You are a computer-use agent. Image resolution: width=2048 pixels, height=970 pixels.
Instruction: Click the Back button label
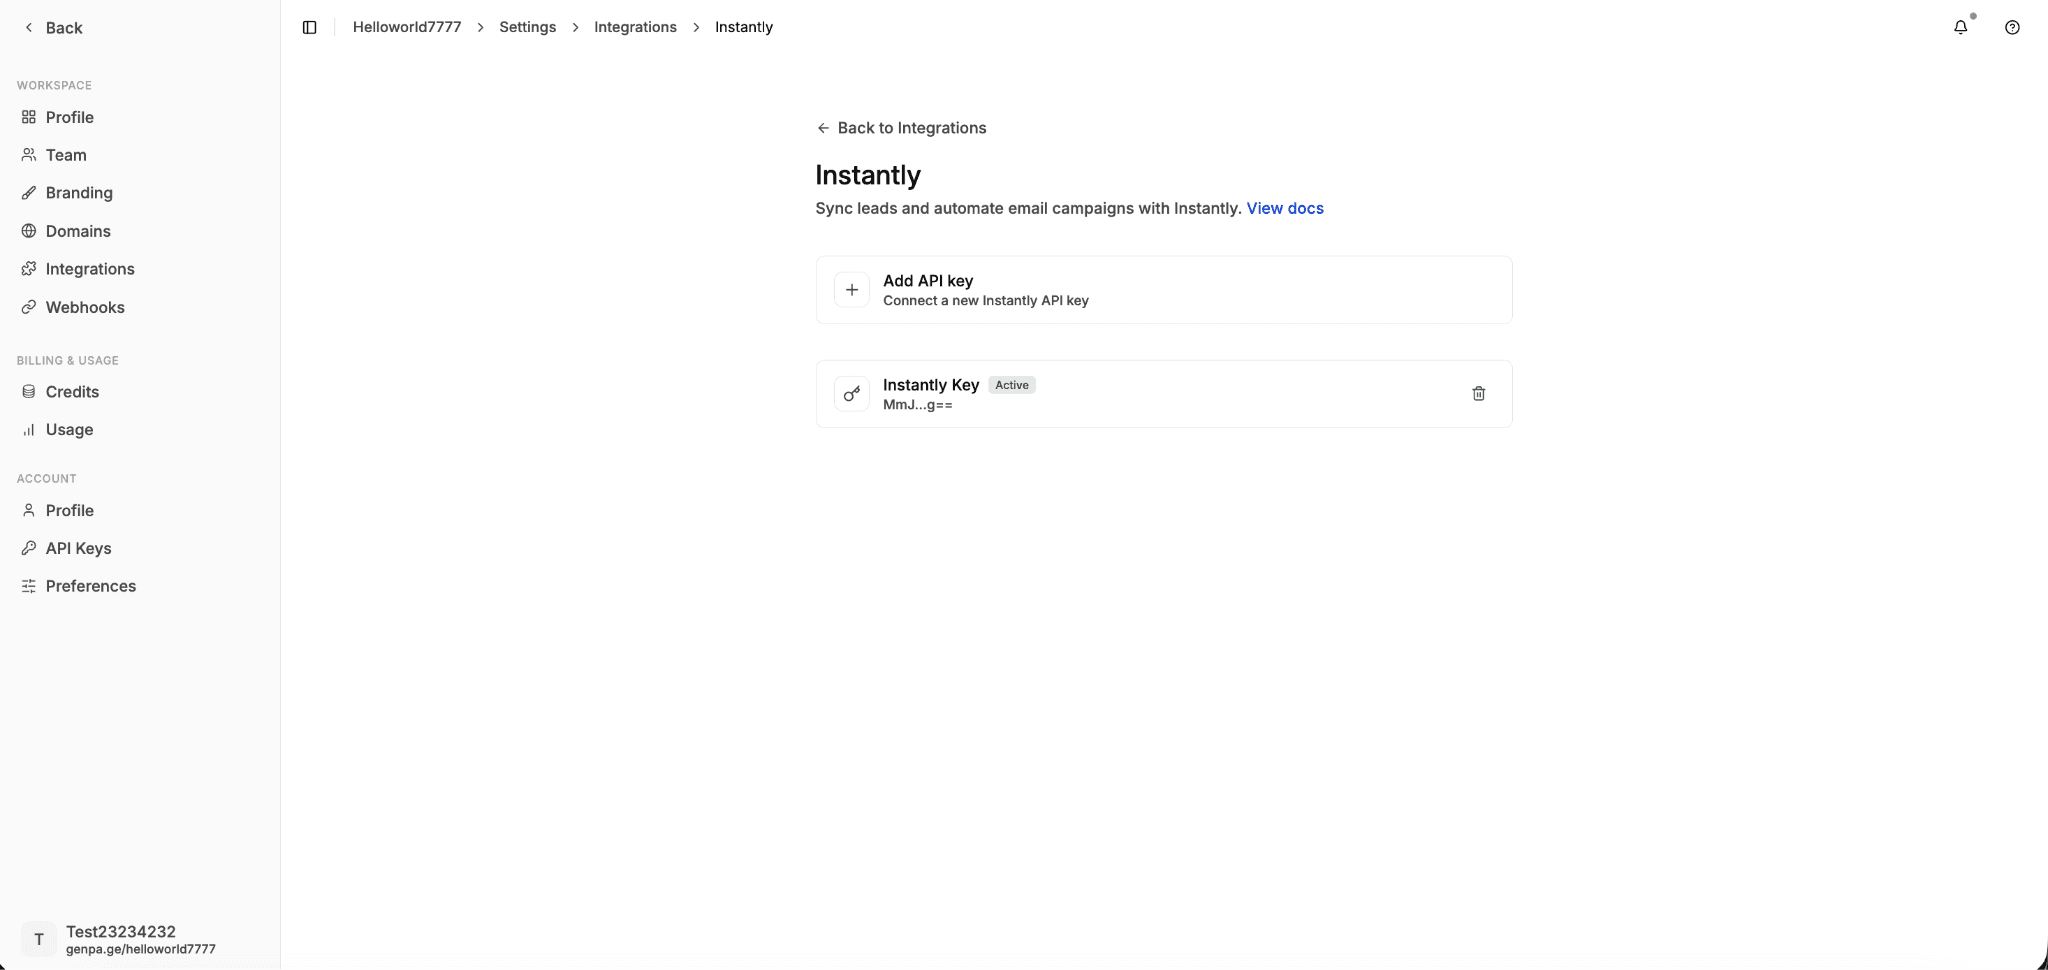click(x=64, y=28)
